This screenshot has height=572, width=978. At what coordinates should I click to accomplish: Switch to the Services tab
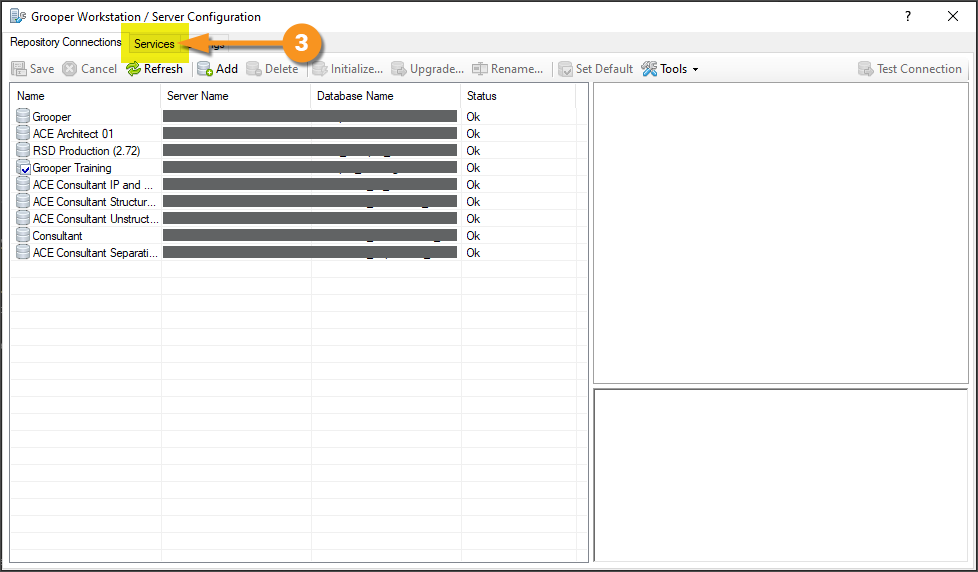pos(154,44)
